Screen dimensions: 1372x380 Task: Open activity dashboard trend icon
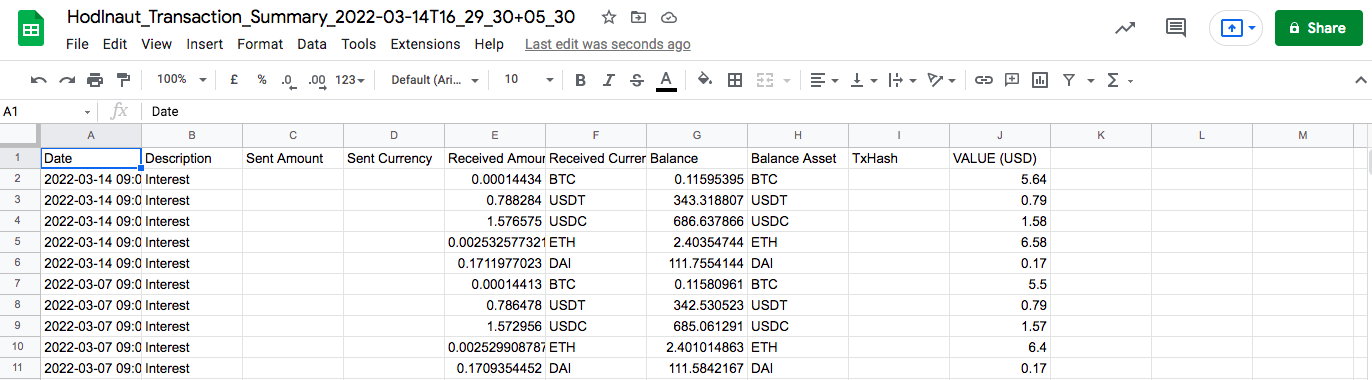(x=1125, y=28)
